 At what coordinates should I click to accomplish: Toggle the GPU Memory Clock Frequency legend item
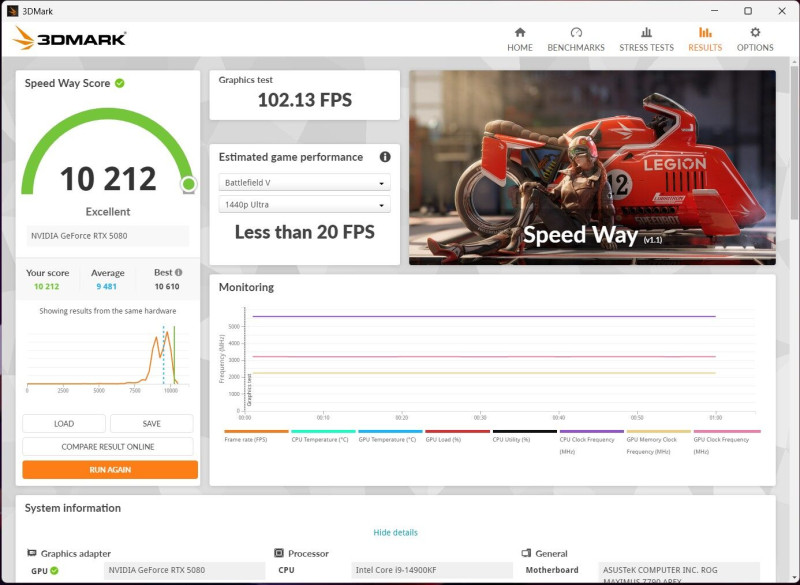658,443
